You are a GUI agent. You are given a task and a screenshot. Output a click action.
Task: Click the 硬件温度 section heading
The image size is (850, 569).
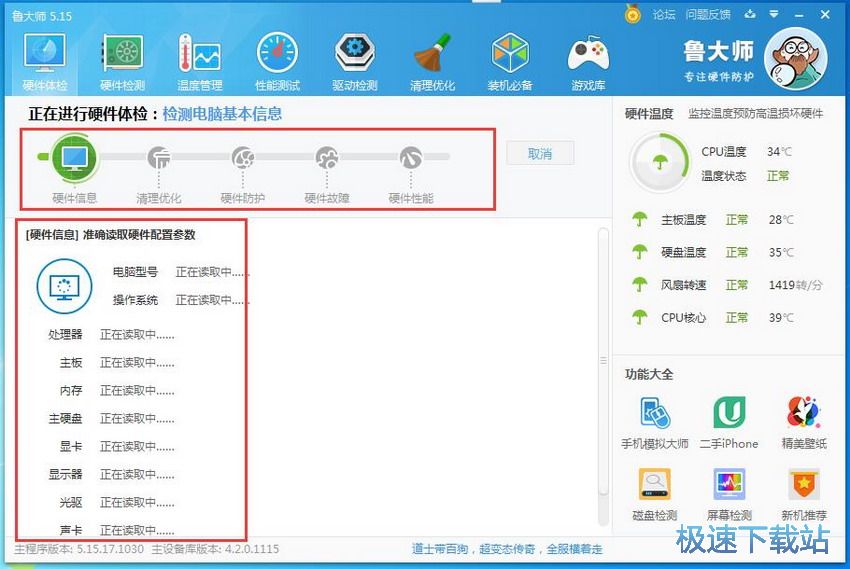point(648,114)
